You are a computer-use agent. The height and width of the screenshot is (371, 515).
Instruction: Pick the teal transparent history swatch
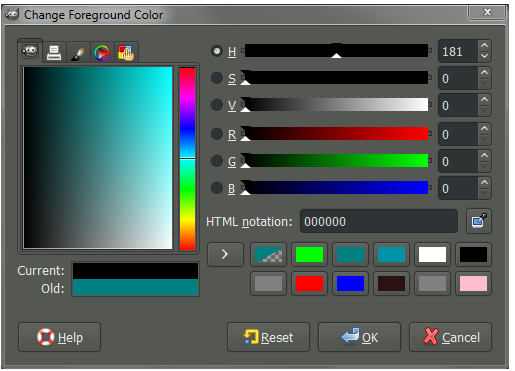point(268,255)
